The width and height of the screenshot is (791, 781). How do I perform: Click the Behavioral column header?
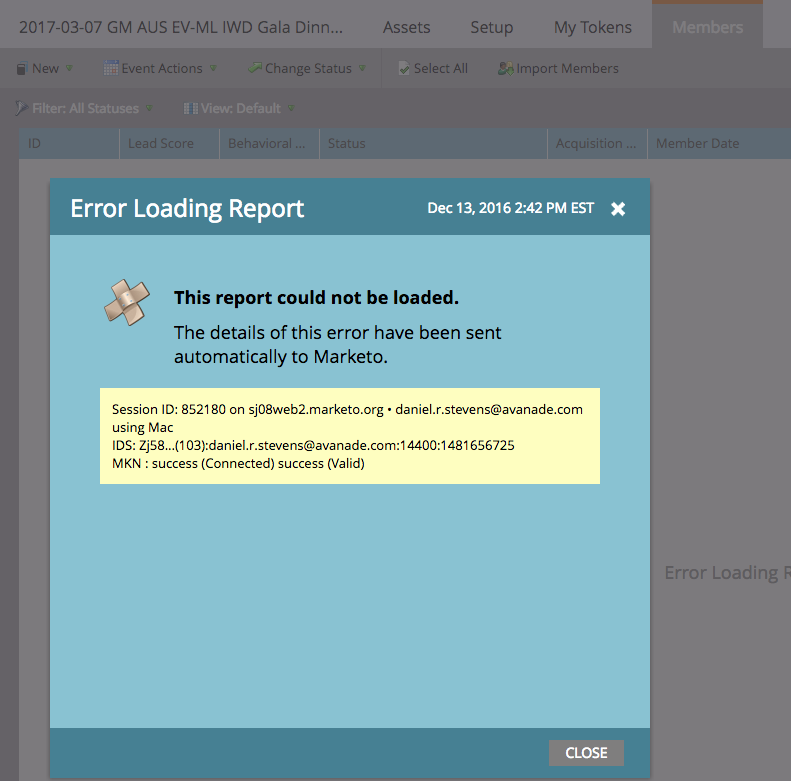tap(269, 144)
